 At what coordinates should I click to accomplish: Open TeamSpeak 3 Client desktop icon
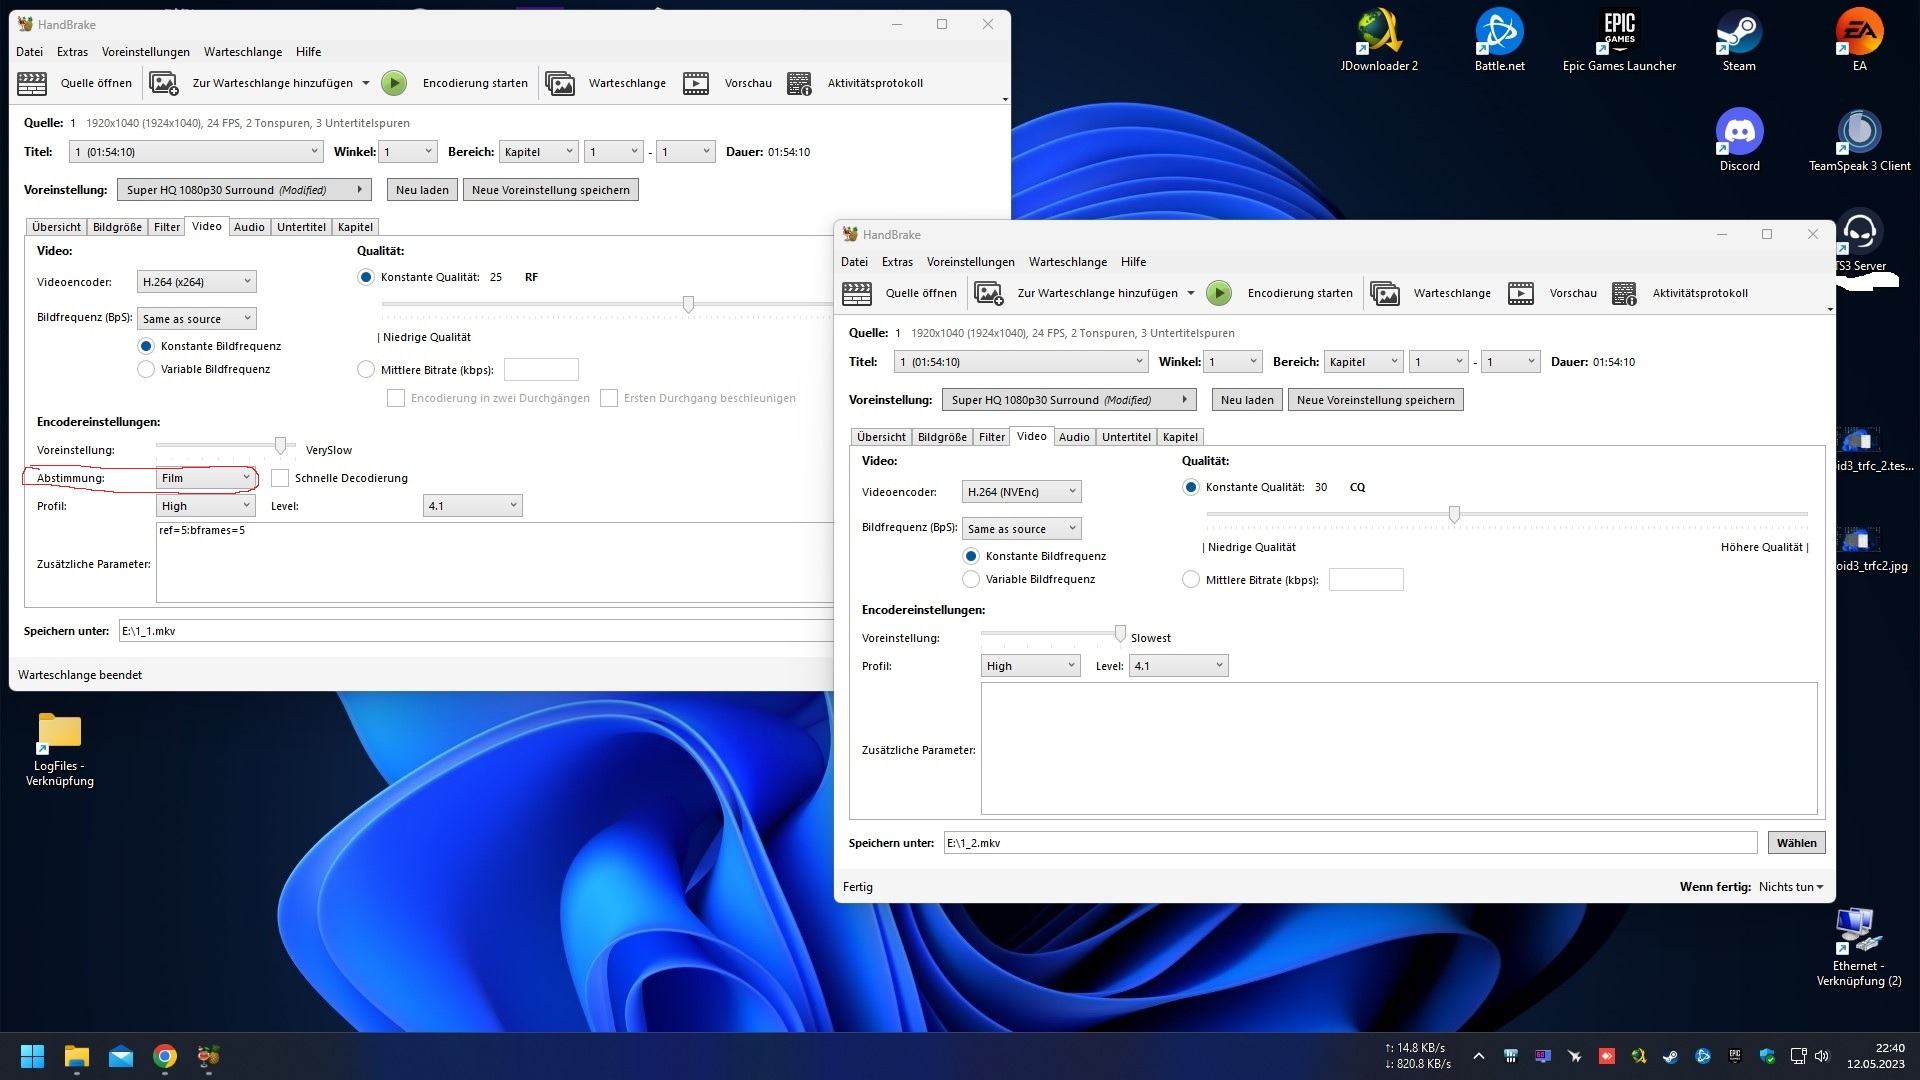point(1859,140)
